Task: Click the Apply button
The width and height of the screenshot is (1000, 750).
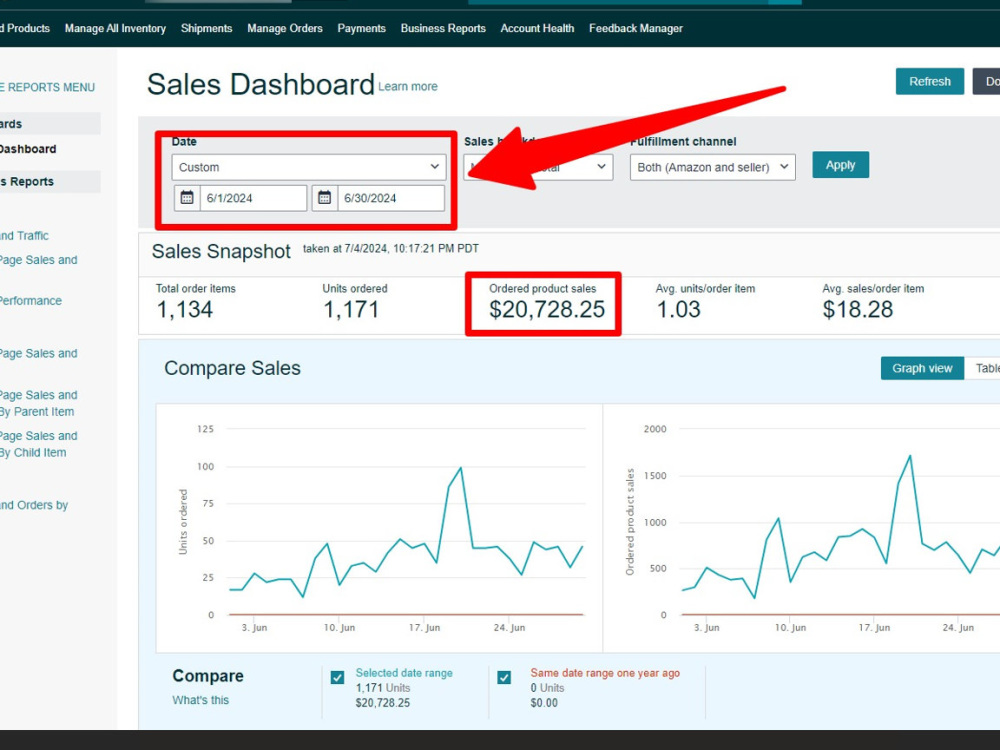Action: click(x=841, y=165)
